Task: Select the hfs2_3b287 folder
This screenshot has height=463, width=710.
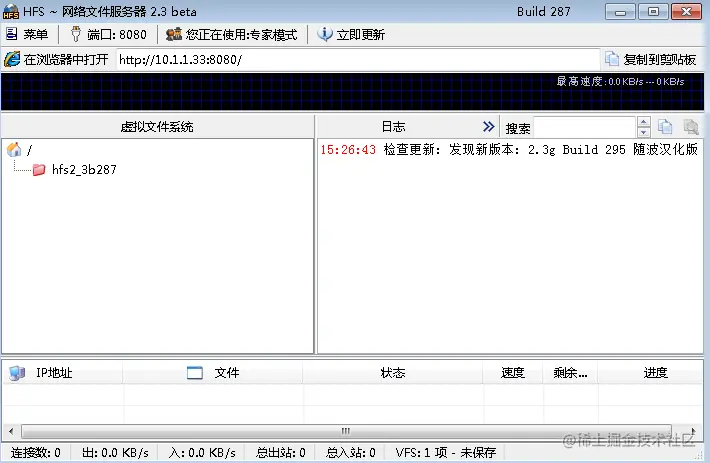Action: pos(75,169)
